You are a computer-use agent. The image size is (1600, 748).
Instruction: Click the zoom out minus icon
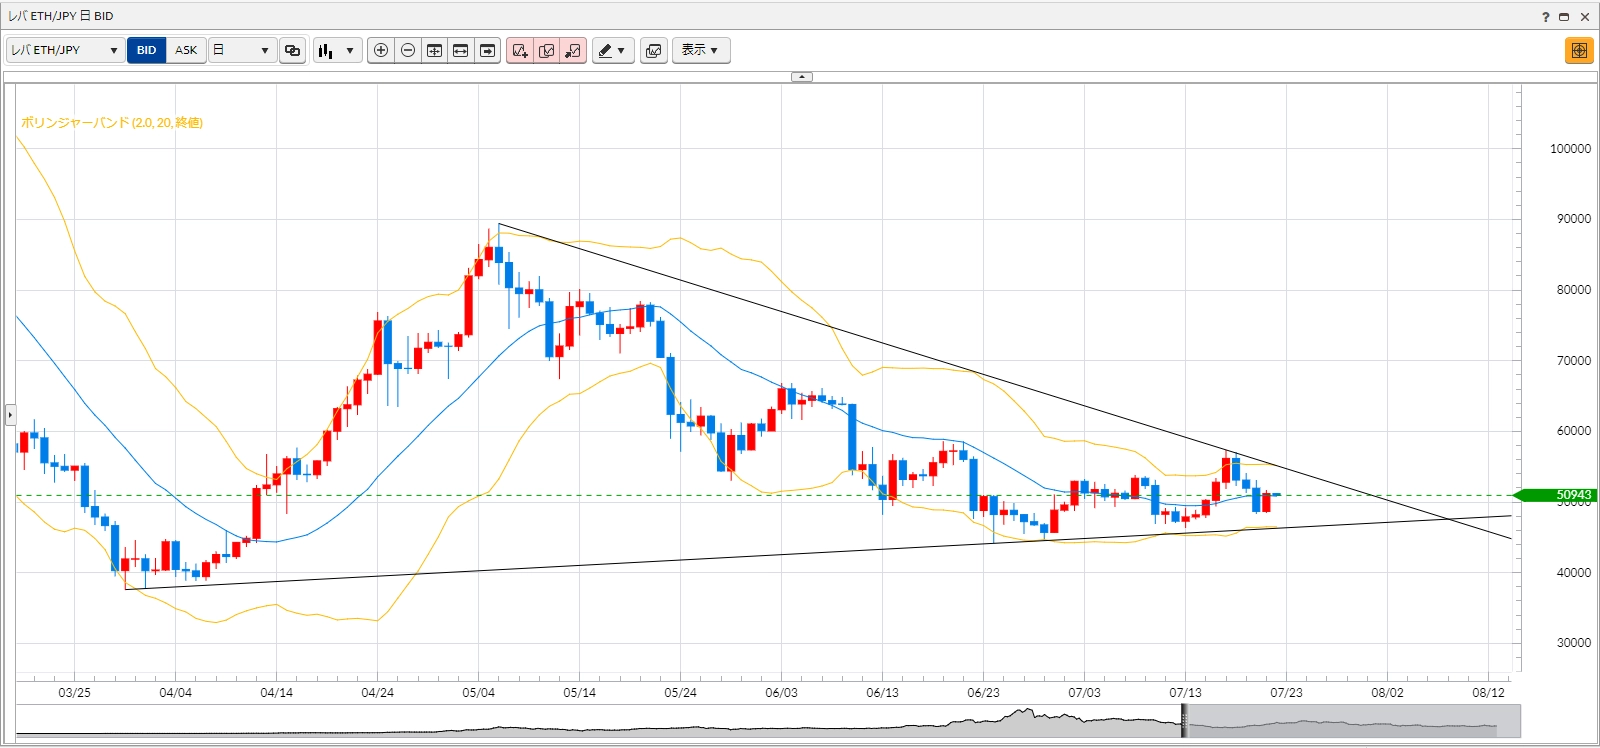coord(408,50)
